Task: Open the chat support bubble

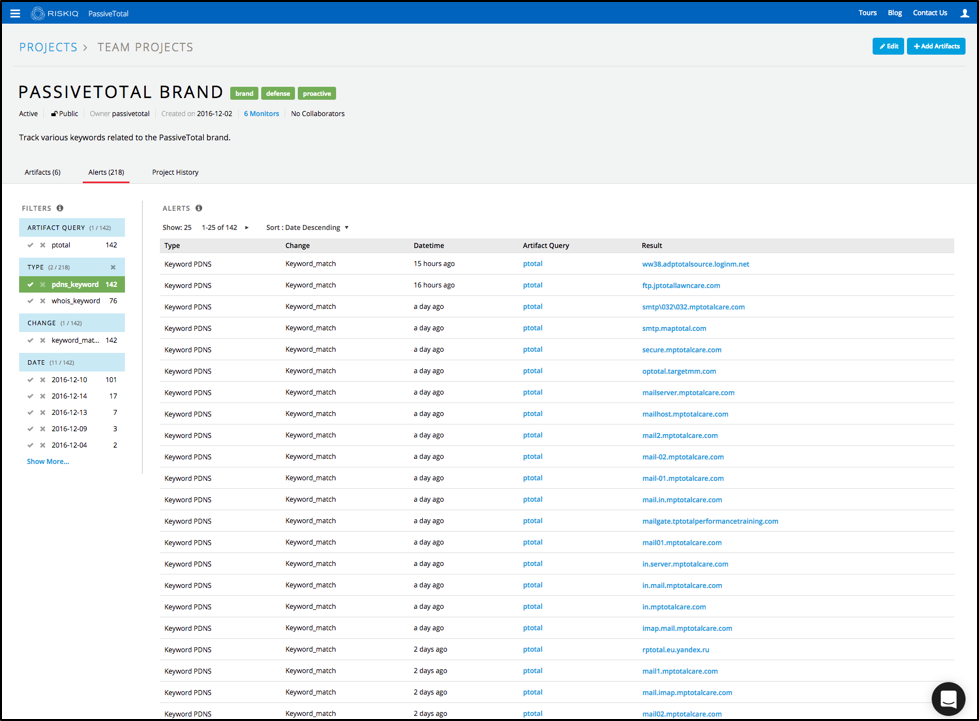Action: click(x=948, y=699)
